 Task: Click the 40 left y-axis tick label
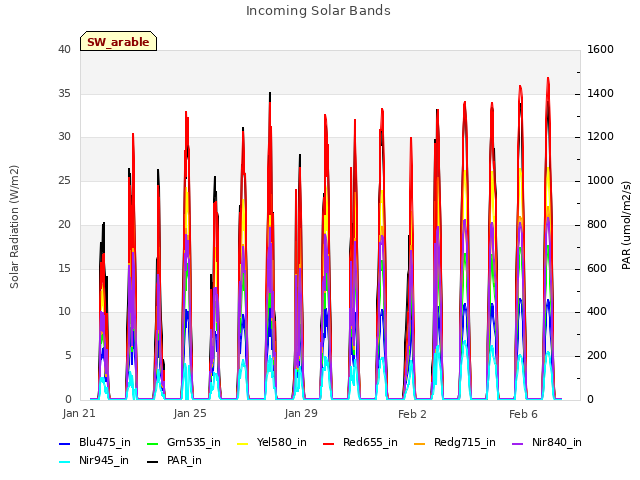coord(64,50)
